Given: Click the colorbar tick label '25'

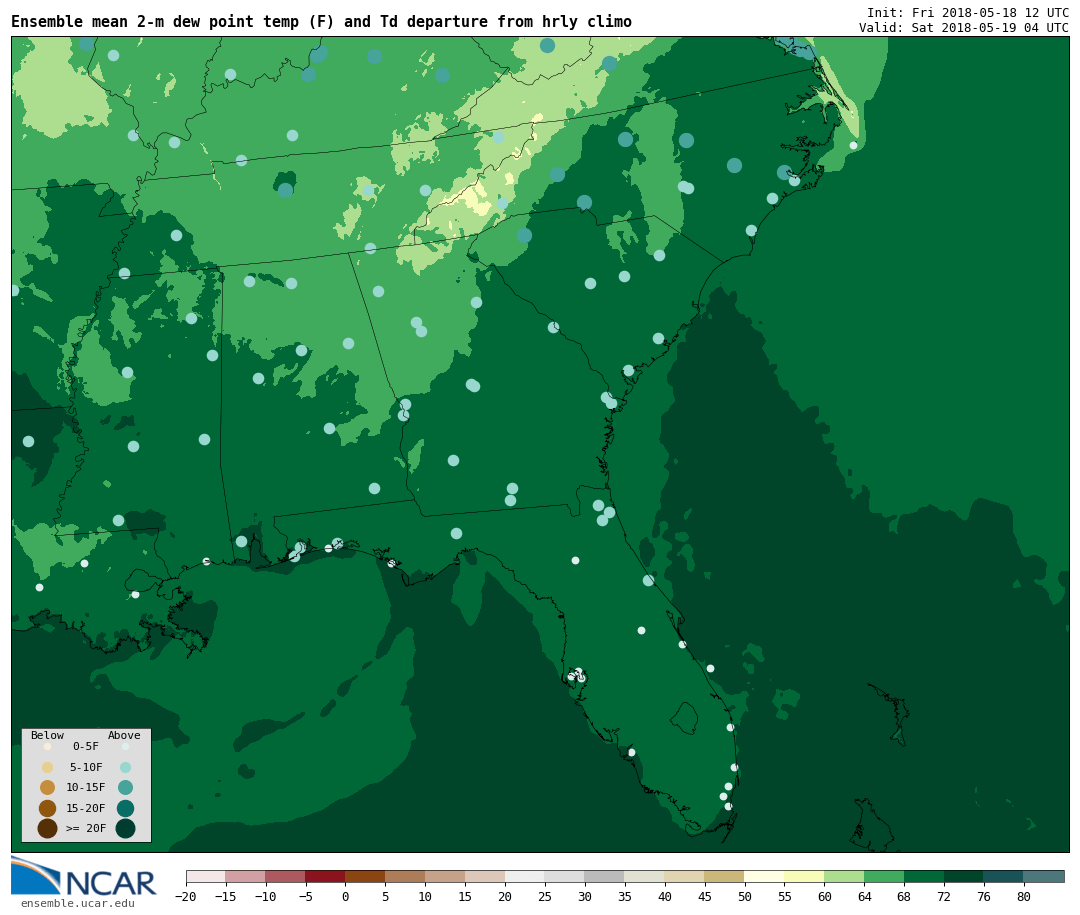Looking at the screenshot, I should click(x=545, y=896).
